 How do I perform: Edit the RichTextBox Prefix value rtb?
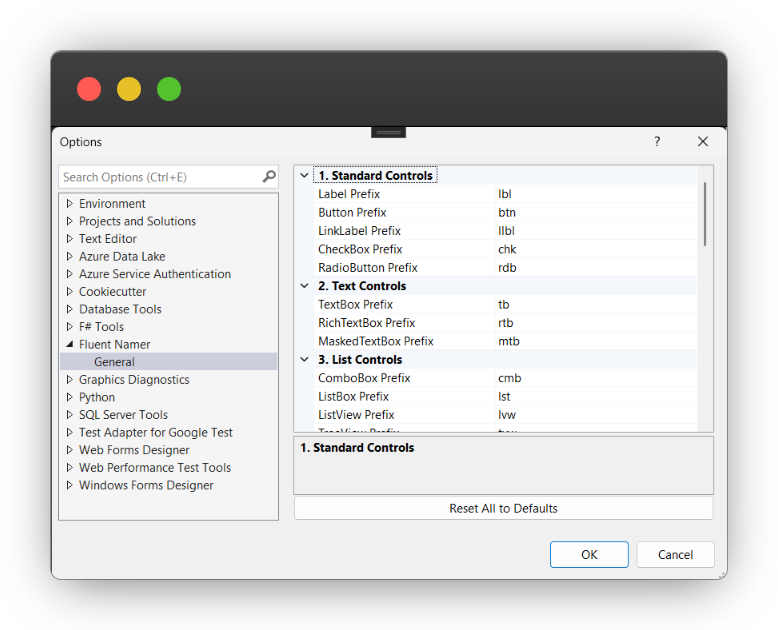(x=506, y=322)
